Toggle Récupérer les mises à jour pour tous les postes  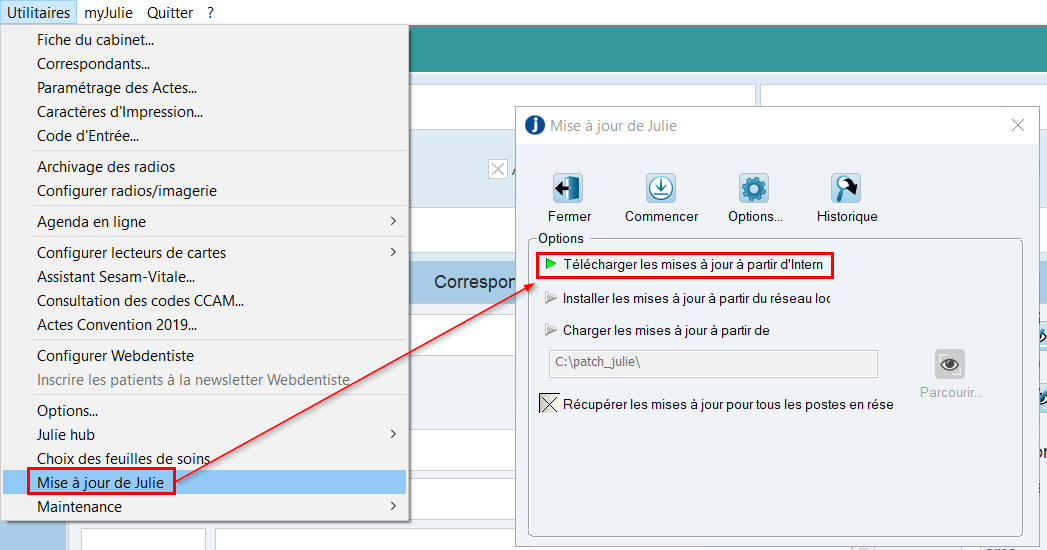pos(549,404)
